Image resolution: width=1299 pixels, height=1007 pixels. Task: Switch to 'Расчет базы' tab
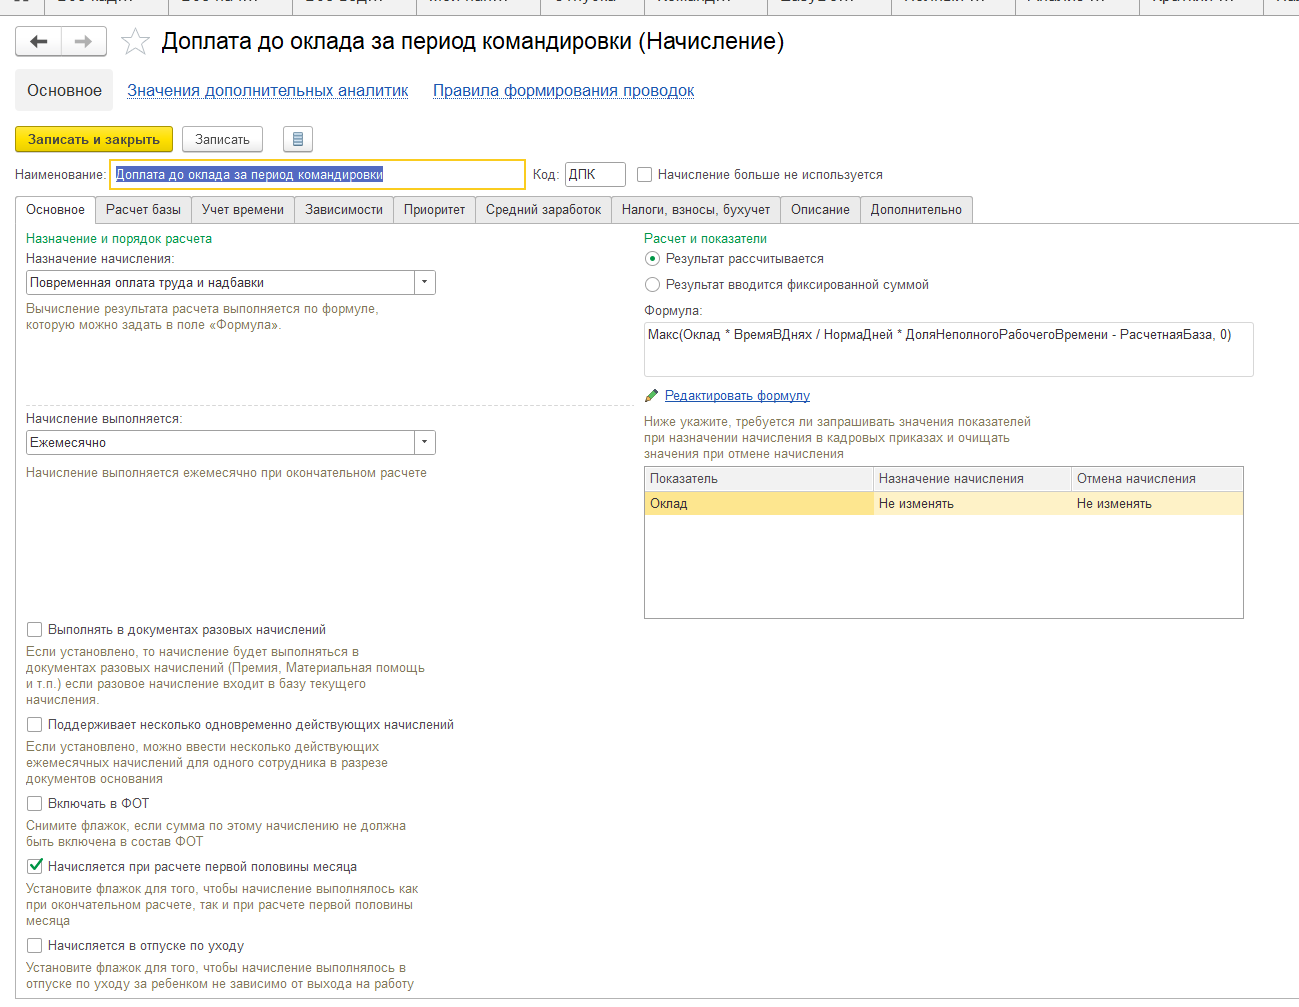point(143,210)
